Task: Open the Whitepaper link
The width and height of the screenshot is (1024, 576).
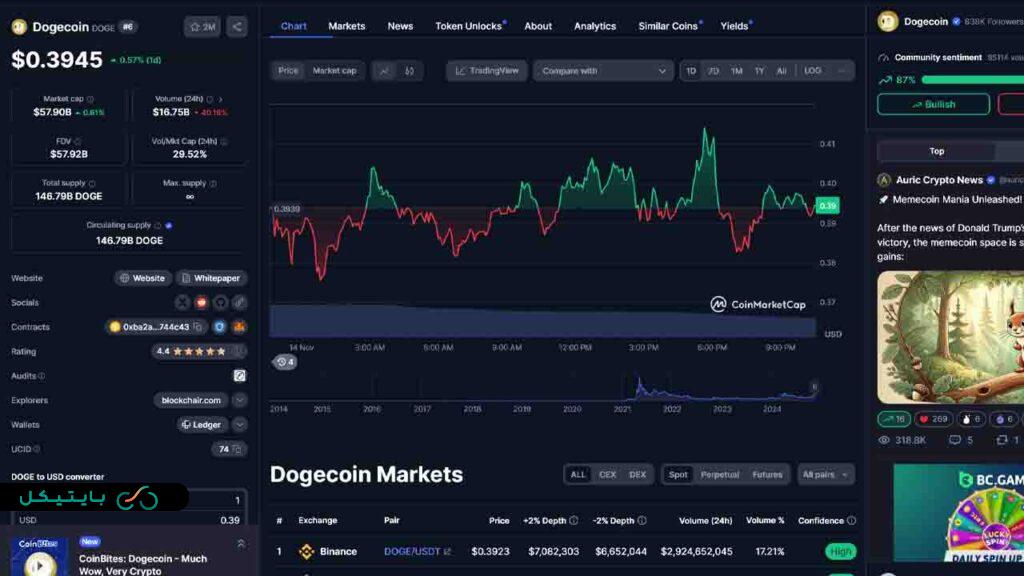Action: (212, 278)
